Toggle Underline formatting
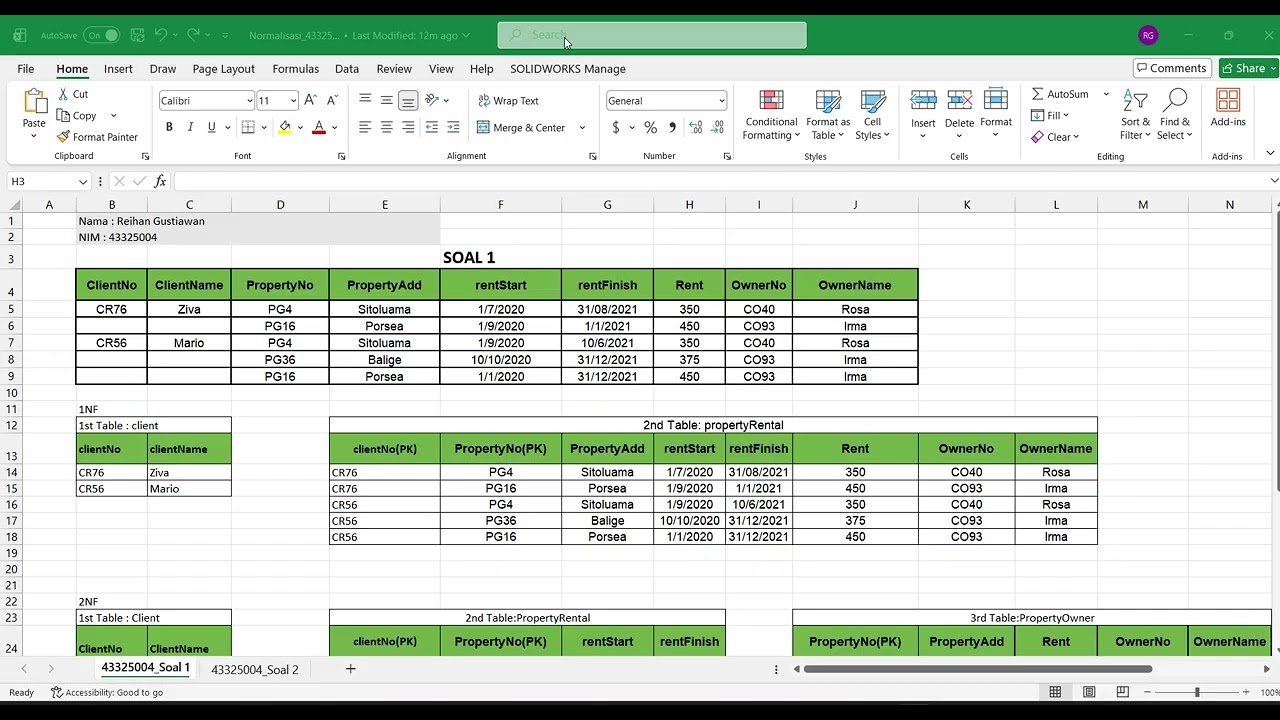The width and height of the screenshot is (1280, 720). [211, 127]
